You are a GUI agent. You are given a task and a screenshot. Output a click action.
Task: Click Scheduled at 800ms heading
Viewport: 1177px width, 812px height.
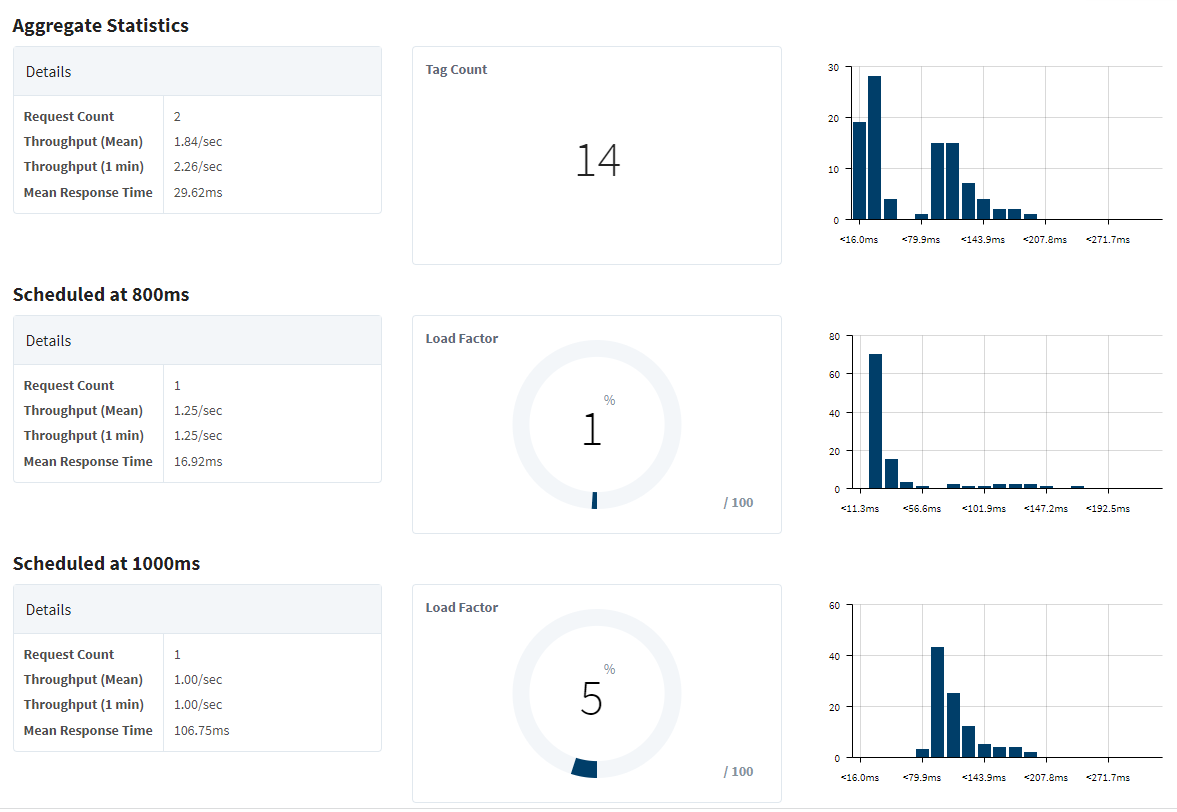point(101,295)
